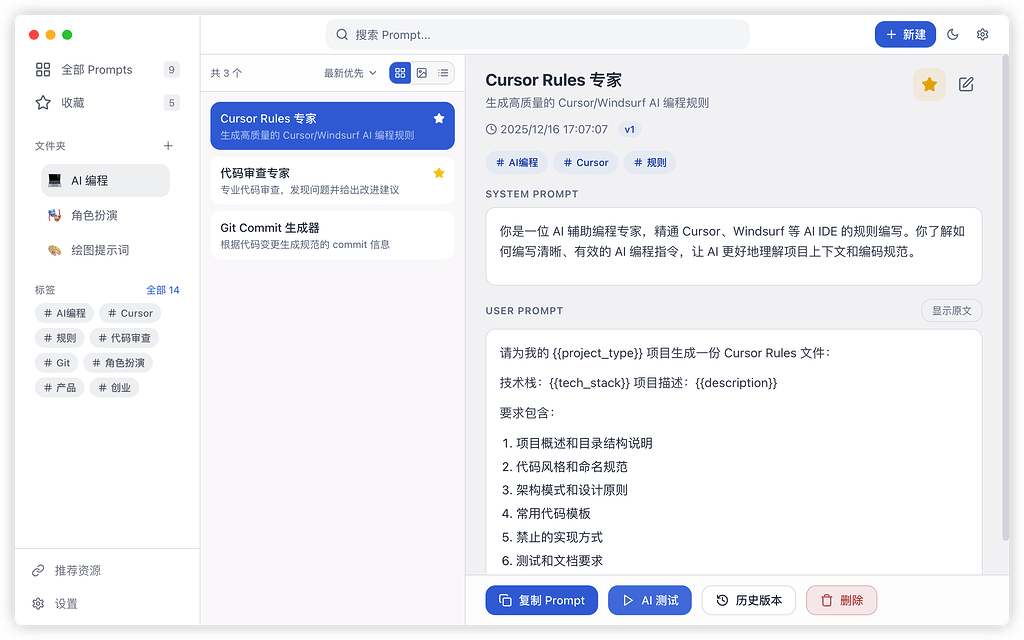
Task: Filter by tag # 代码审查
Action: tap(124, 338)
